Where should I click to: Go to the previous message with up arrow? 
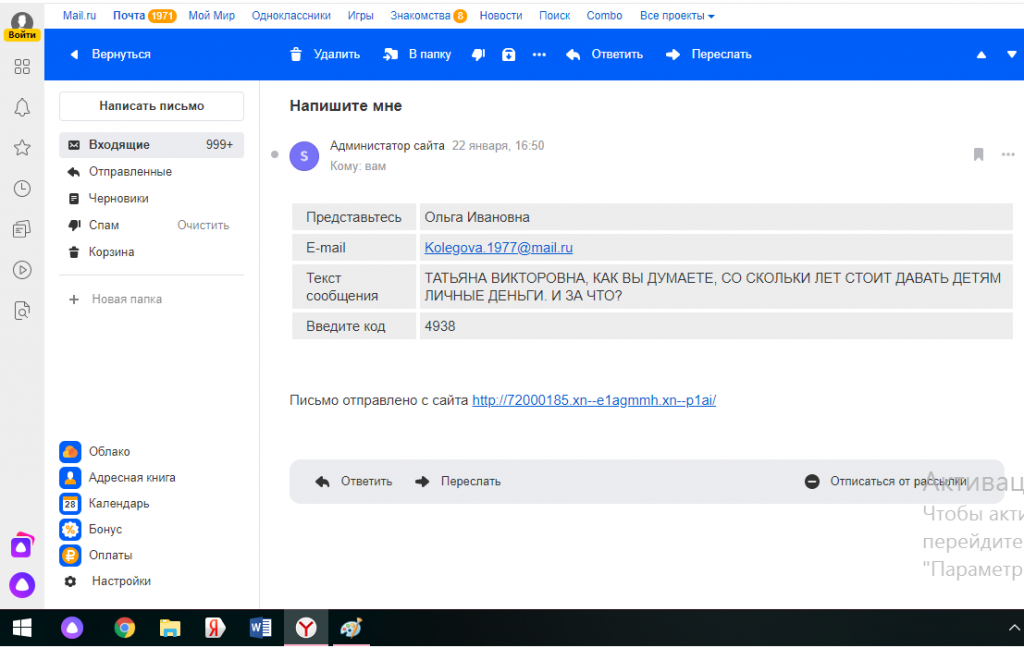point(981,55)
